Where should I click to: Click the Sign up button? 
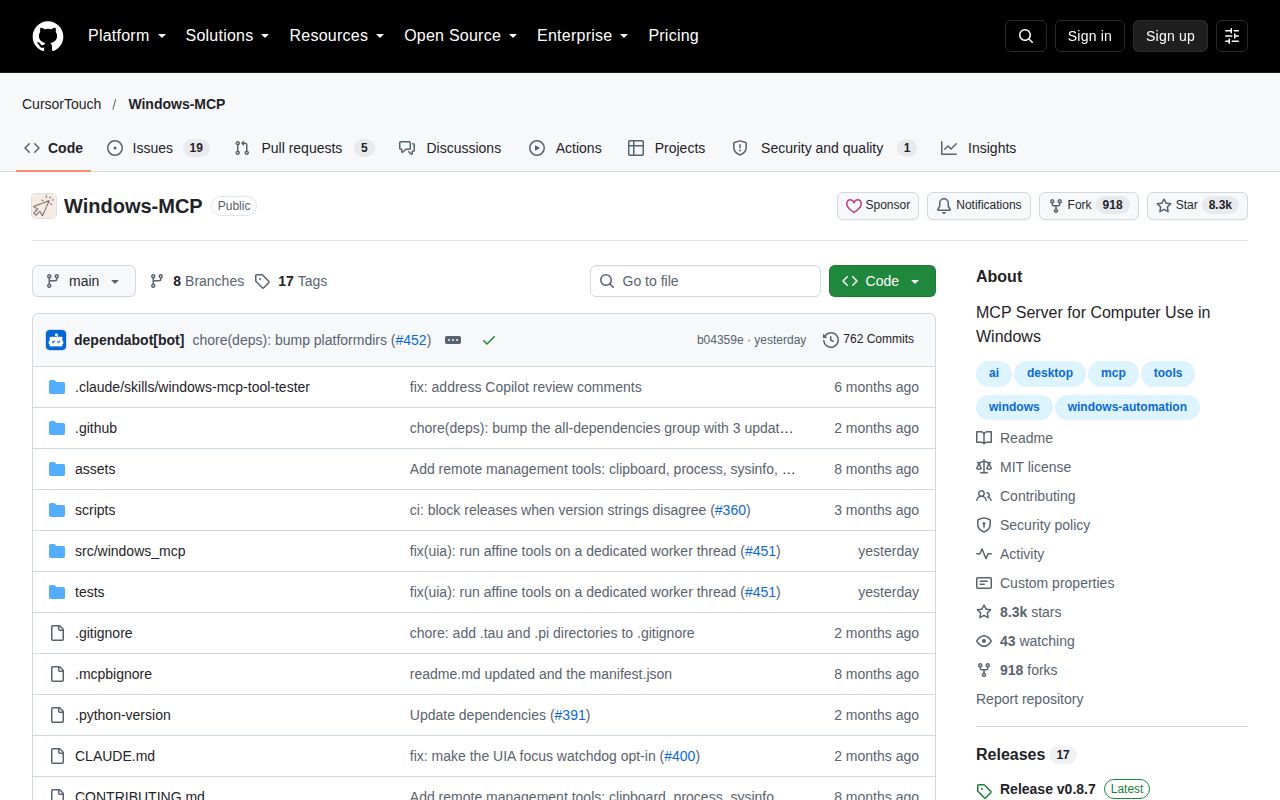tap(1170, 36)
